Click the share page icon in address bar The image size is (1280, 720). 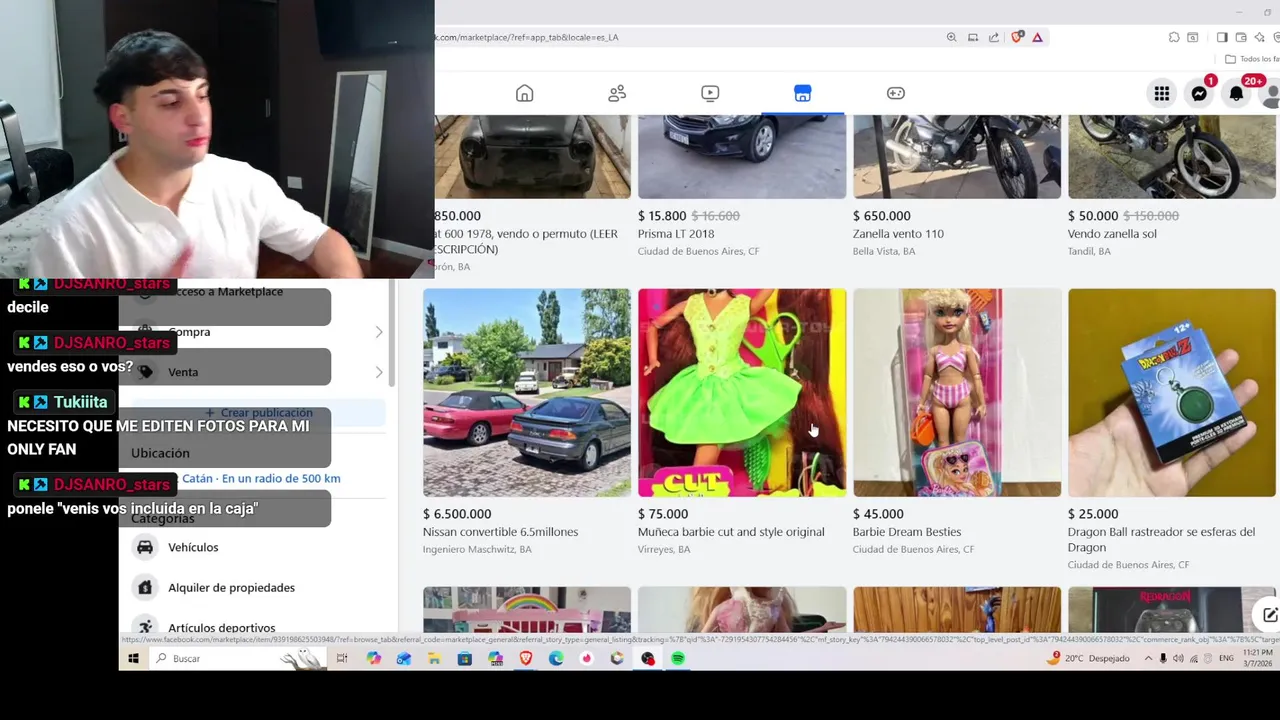coord(994,37)
